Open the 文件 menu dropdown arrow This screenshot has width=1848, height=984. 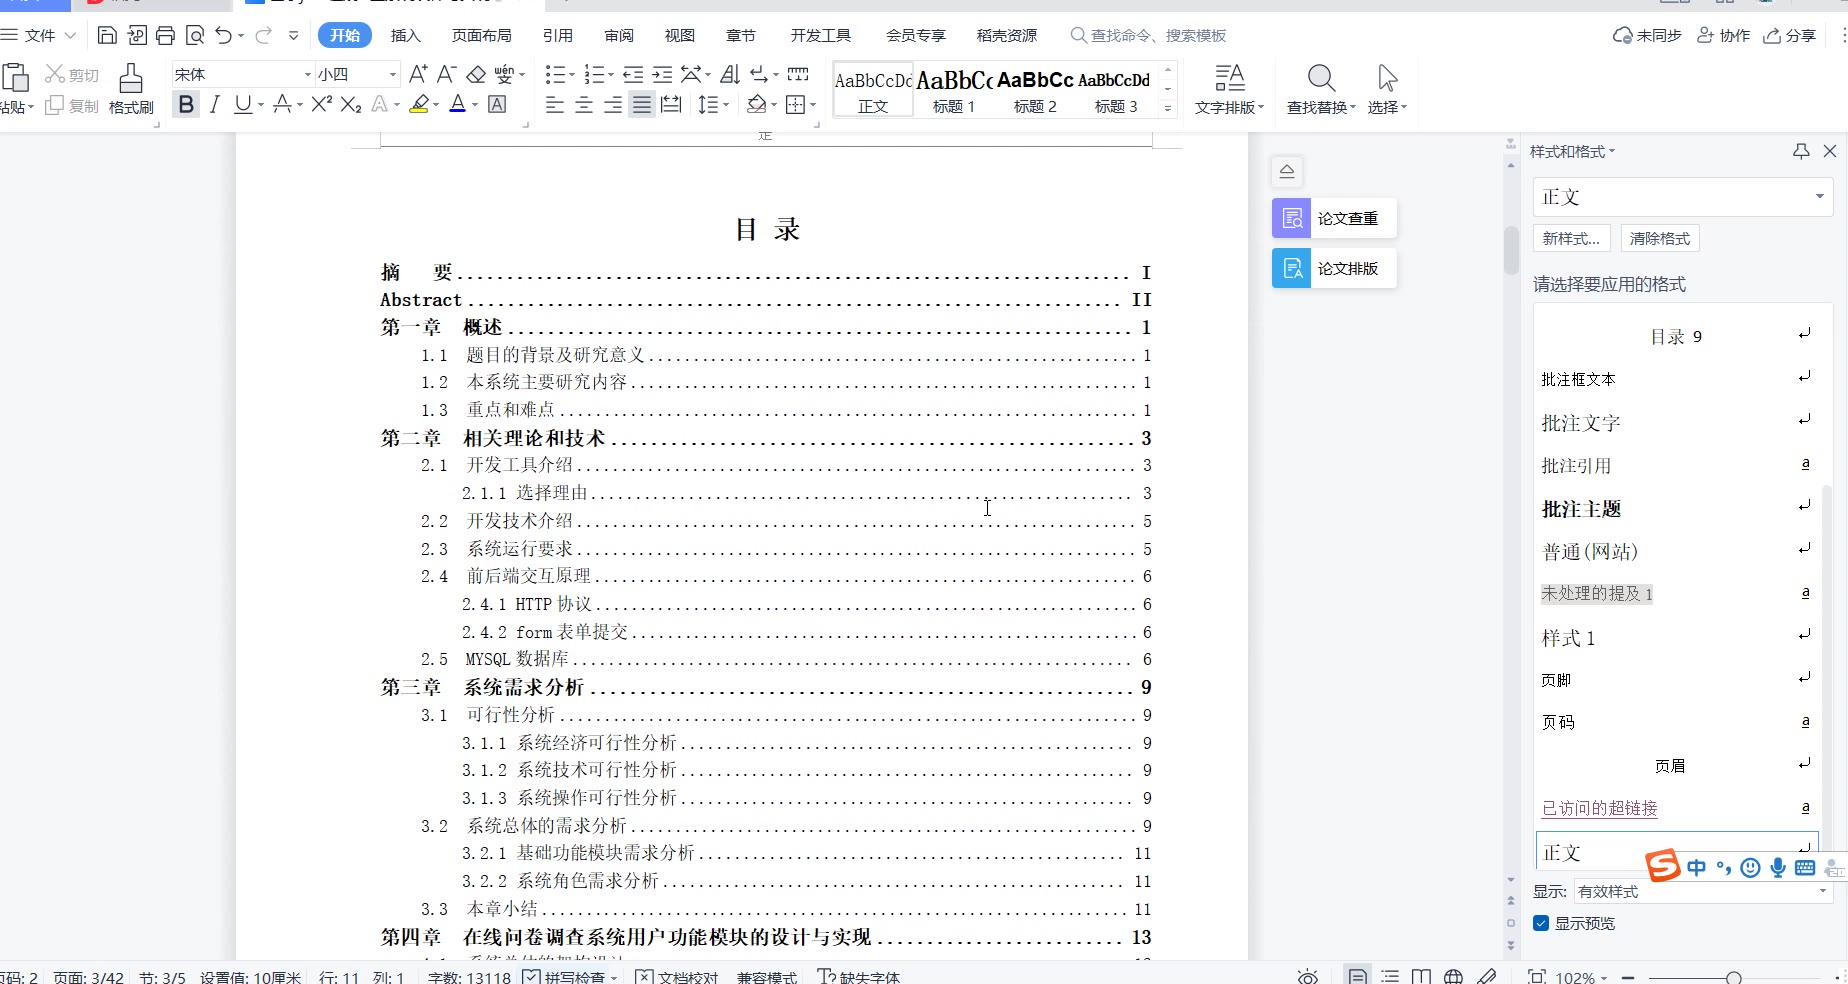70,36
